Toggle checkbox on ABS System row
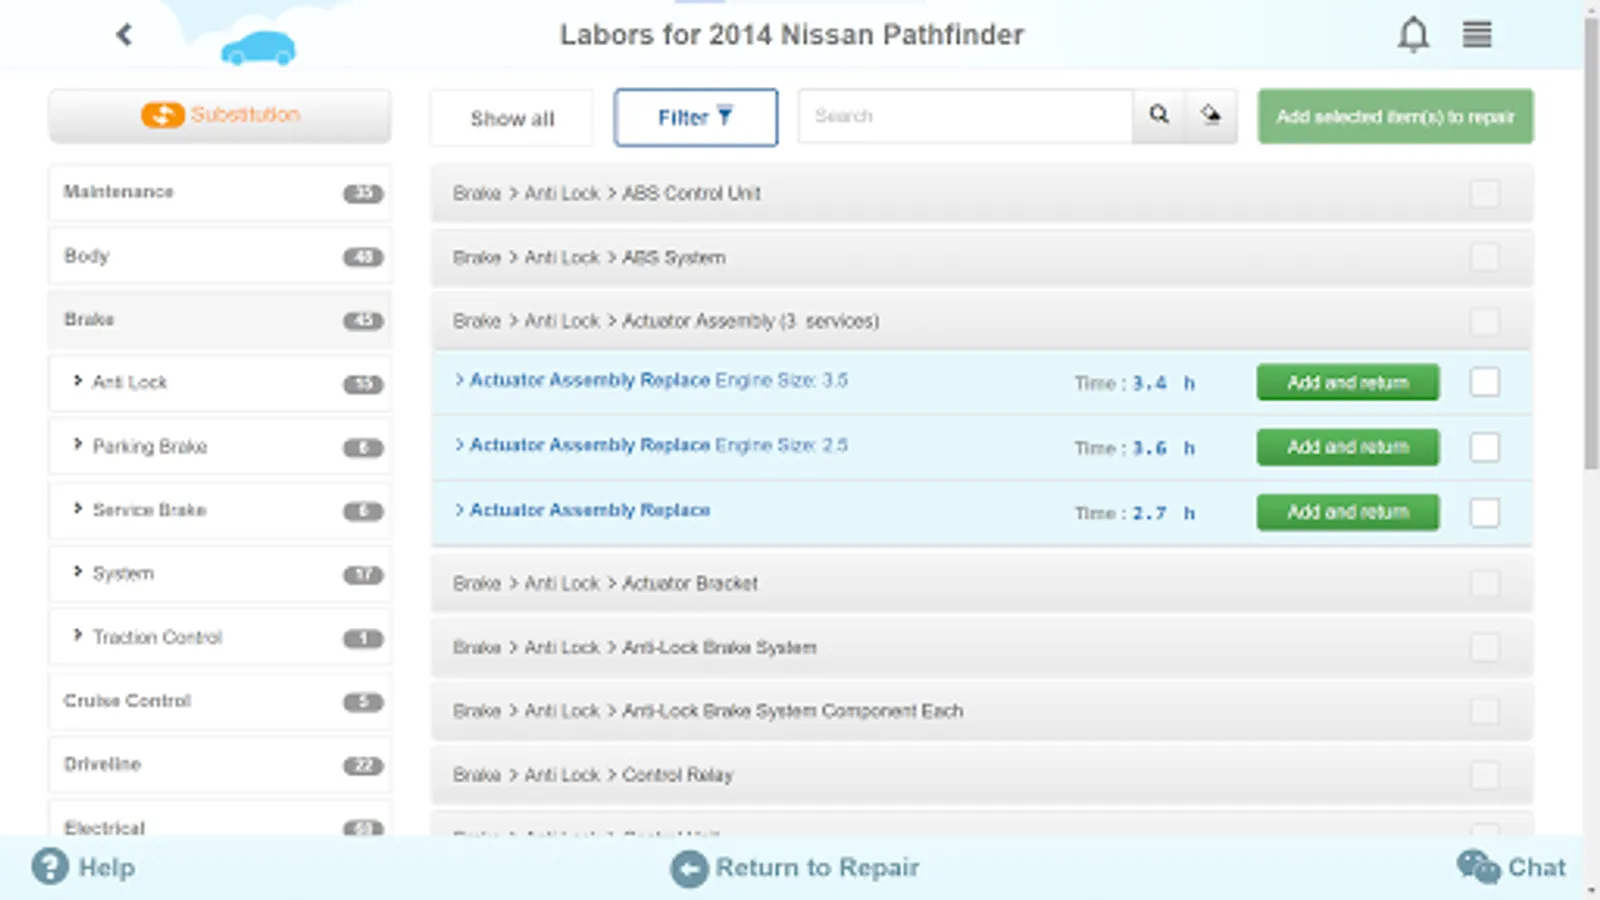The image size is (1600, 900). click(1485, 257)
